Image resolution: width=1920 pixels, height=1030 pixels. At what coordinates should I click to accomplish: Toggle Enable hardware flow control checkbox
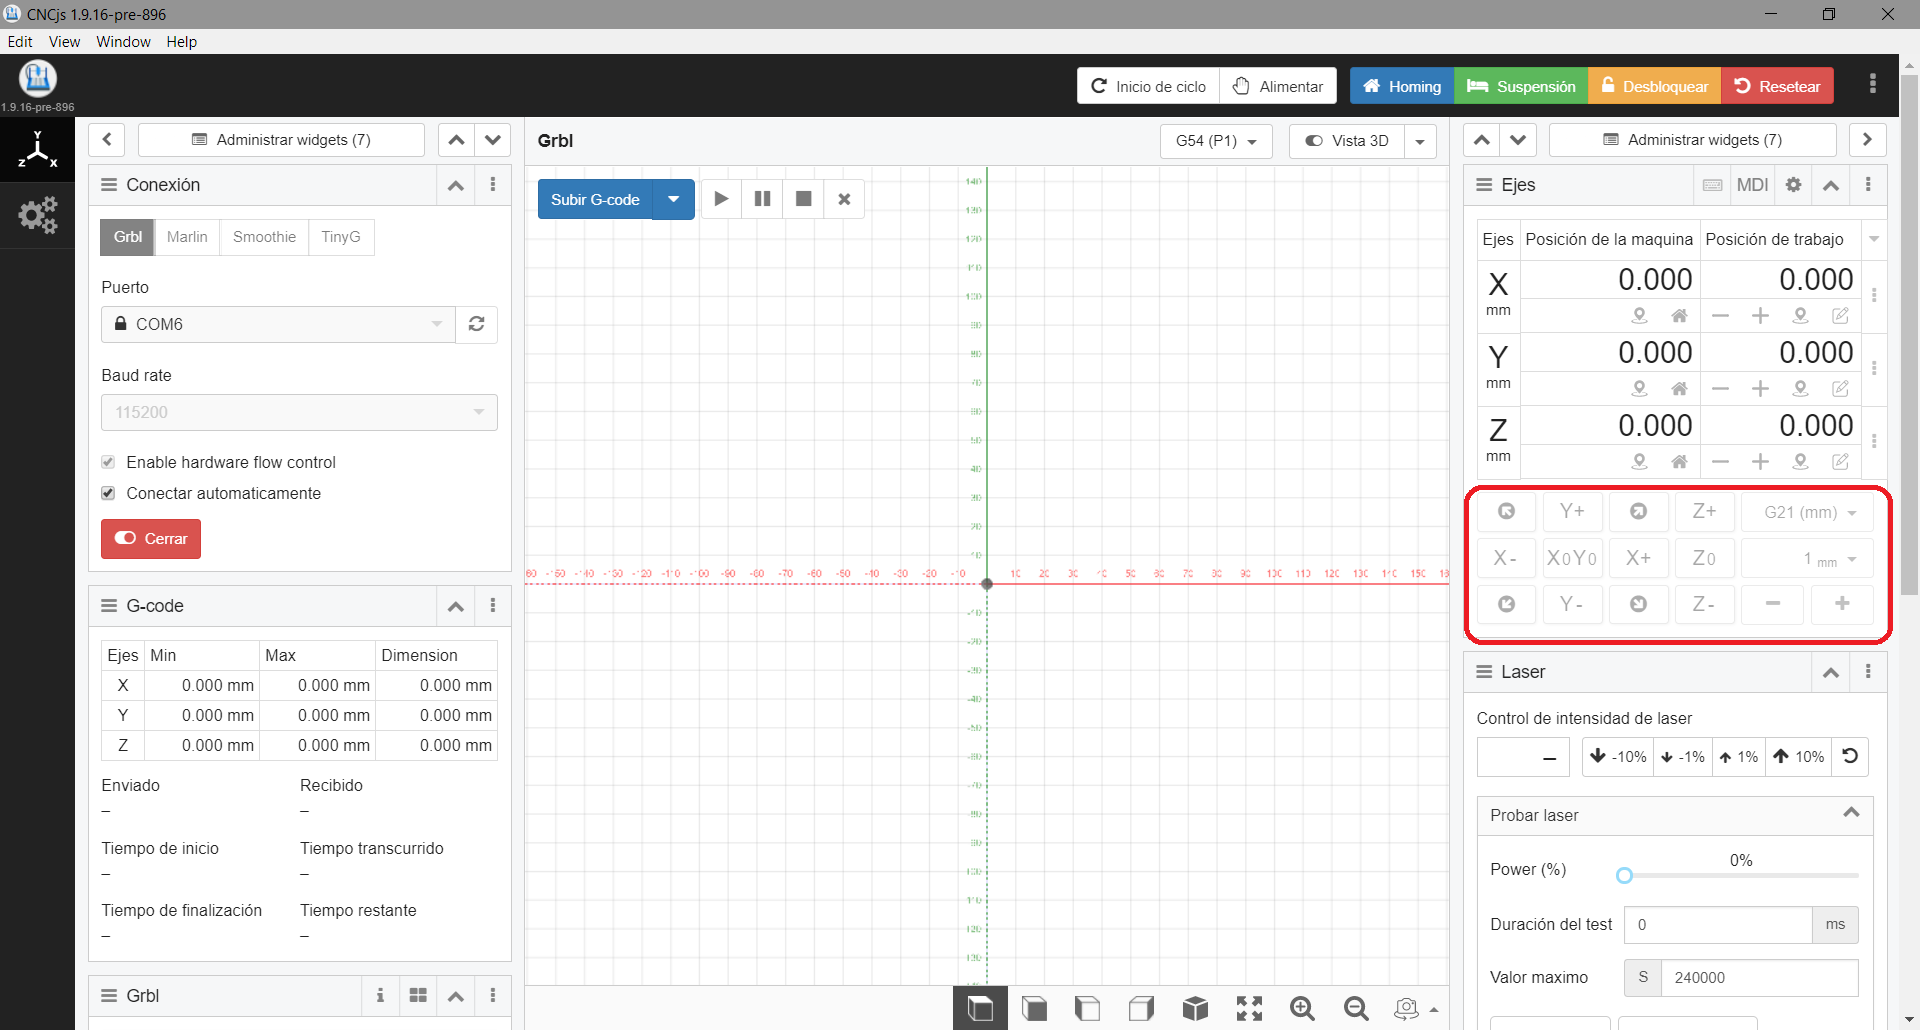click(x=108, y=462)
